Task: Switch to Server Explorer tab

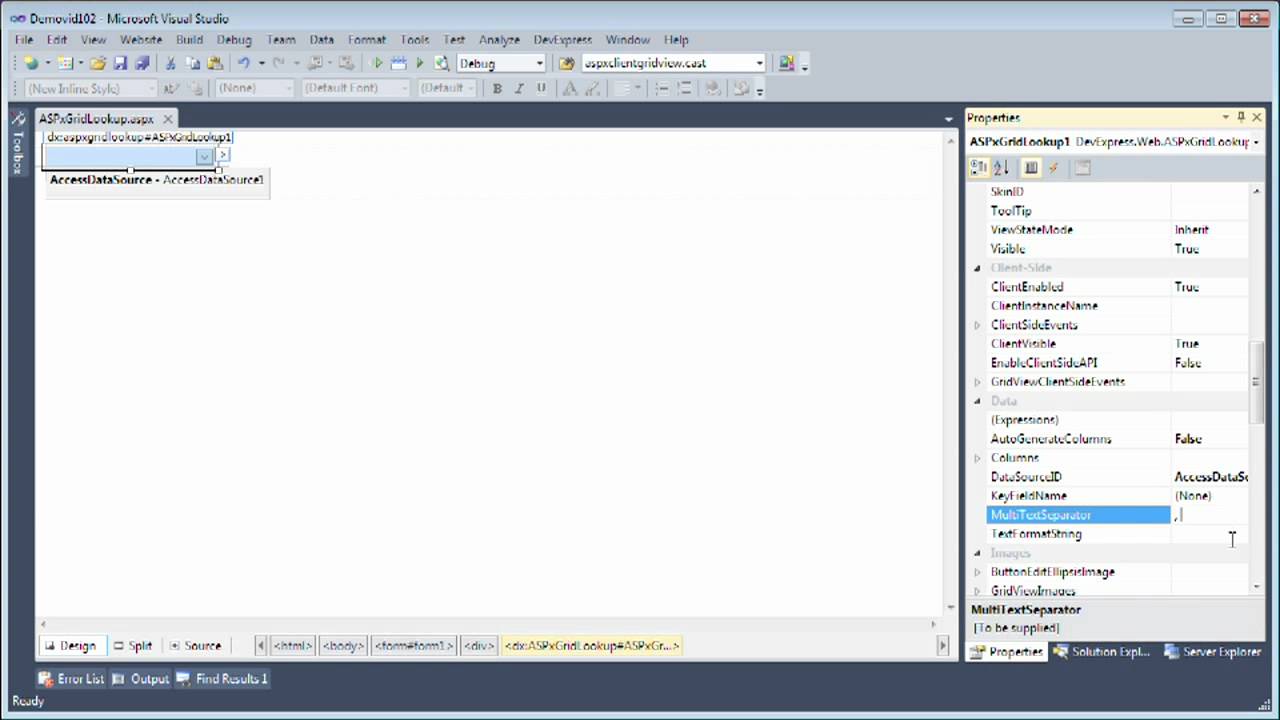Action: coord(1213,652)
